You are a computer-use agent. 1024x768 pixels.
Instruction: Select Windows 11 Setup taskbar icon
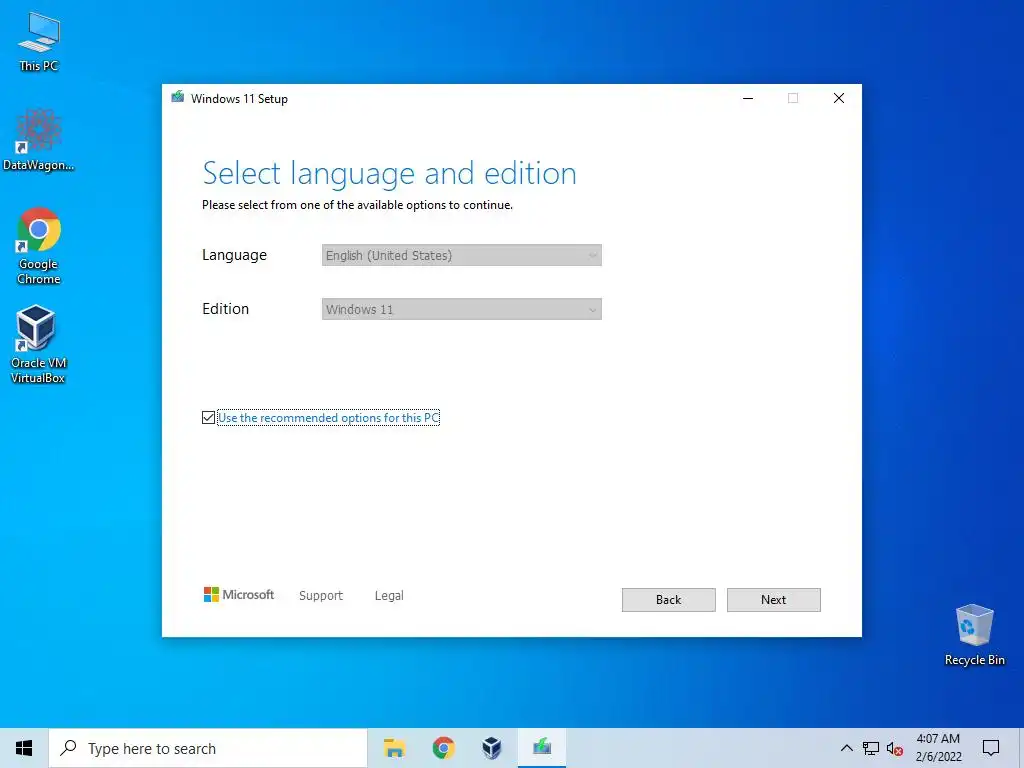point(541,748)
